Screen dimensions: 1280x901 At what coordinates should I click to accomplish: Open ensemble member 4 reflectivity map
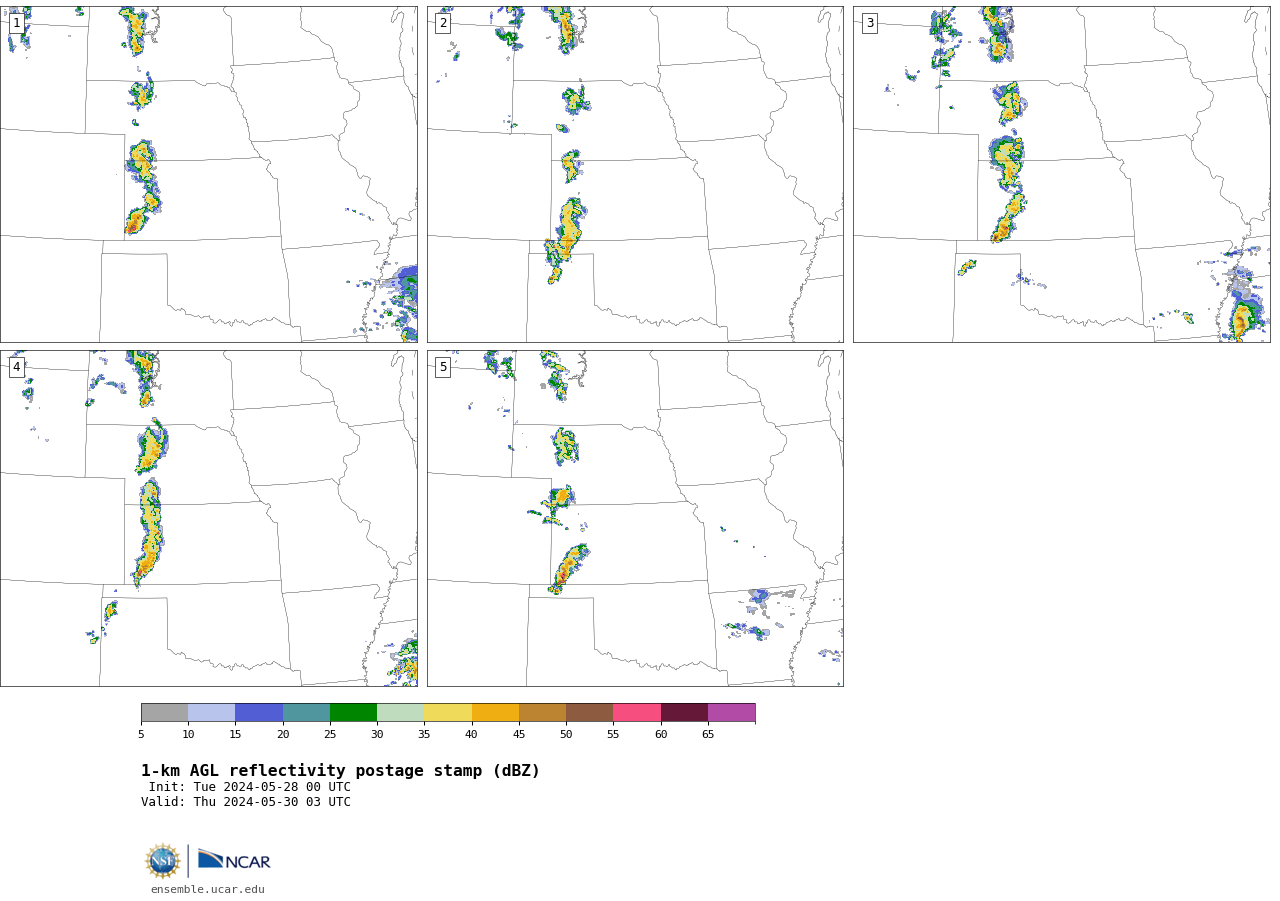[x=209, y=518]
